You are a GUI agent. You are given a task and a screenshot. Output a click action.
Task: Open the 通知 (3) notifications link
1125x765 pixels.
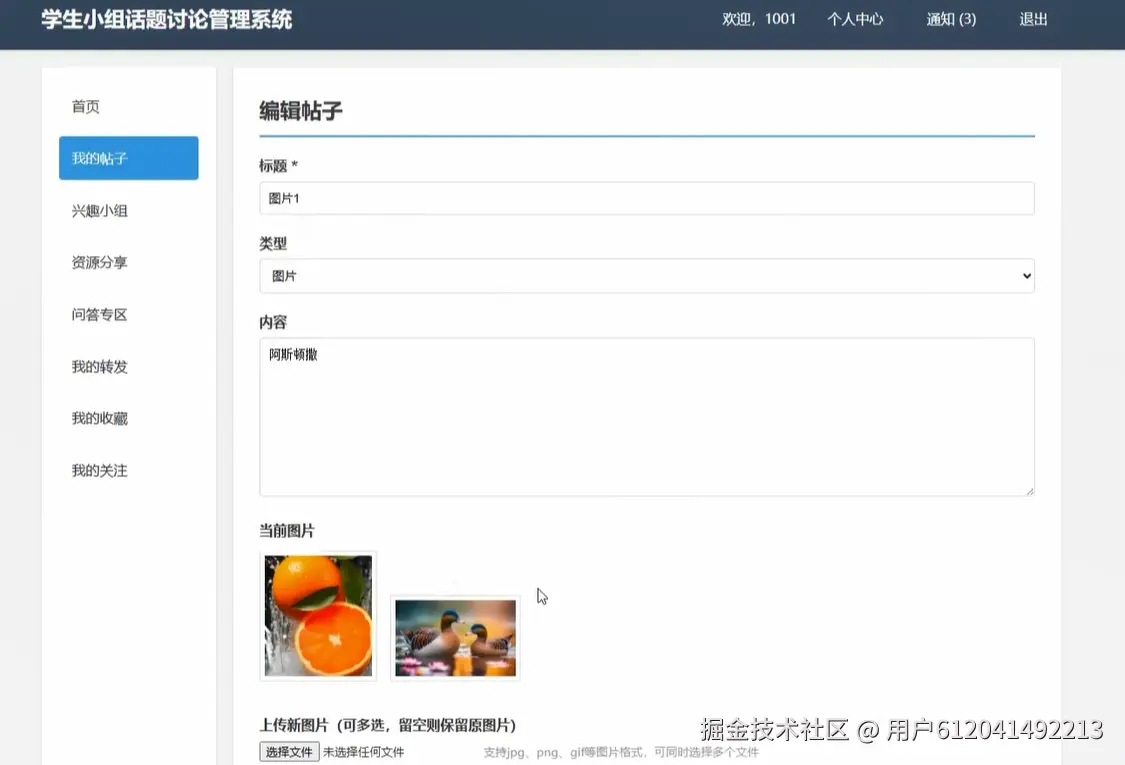949,19
